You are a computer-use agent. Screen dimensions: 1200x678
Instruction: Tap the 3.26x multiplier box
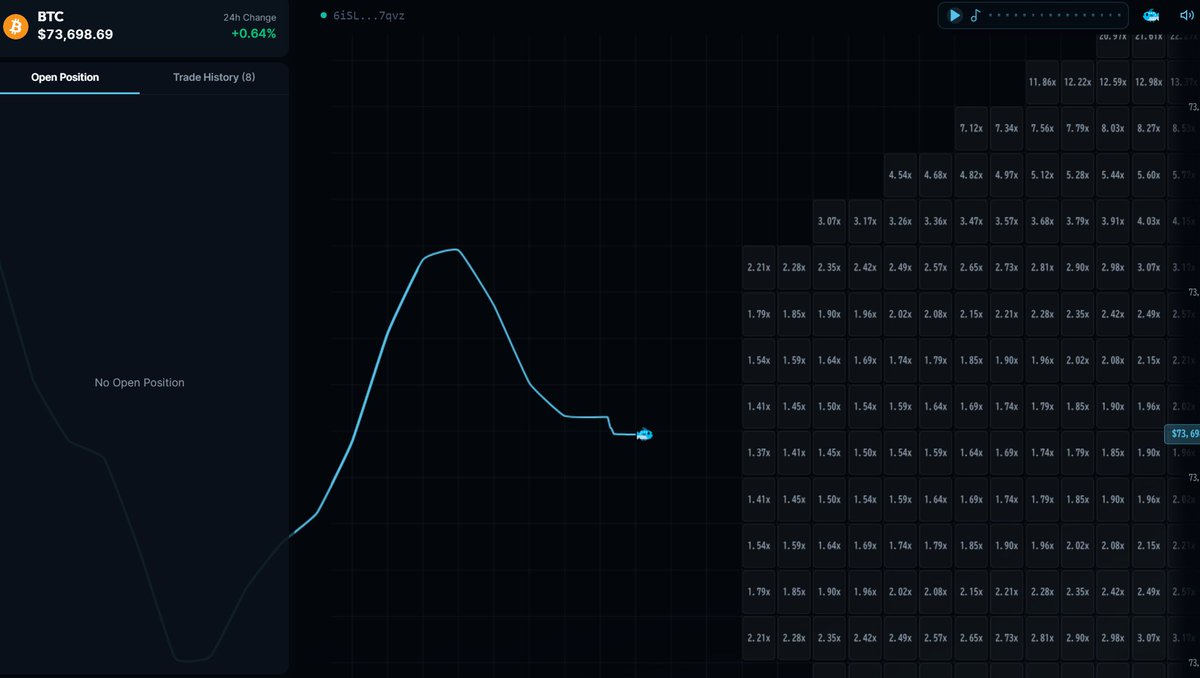pyautogui.click(x=900, y=221)
